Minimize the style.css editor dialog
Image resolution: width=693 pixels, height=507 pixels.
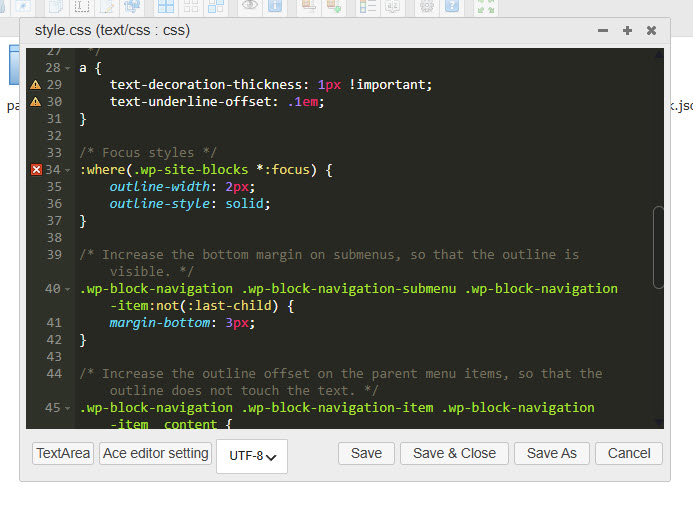pyautogui.click(x=603, y=30)
